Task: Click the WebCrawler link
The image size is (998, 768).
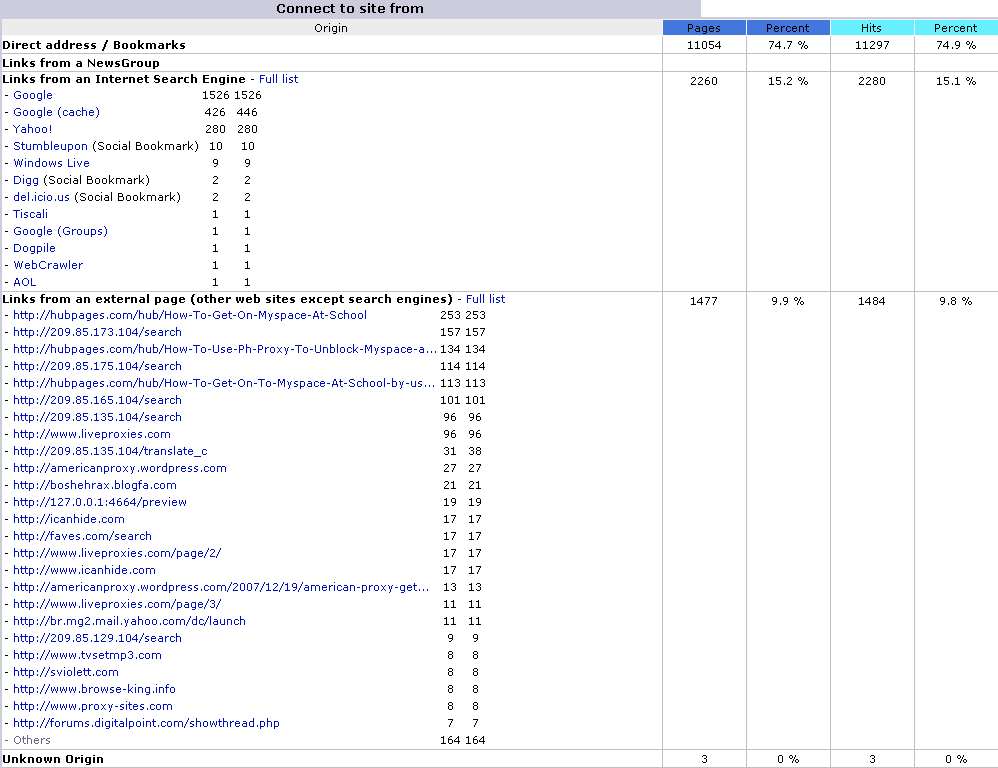Action: (x=48, y=265)
